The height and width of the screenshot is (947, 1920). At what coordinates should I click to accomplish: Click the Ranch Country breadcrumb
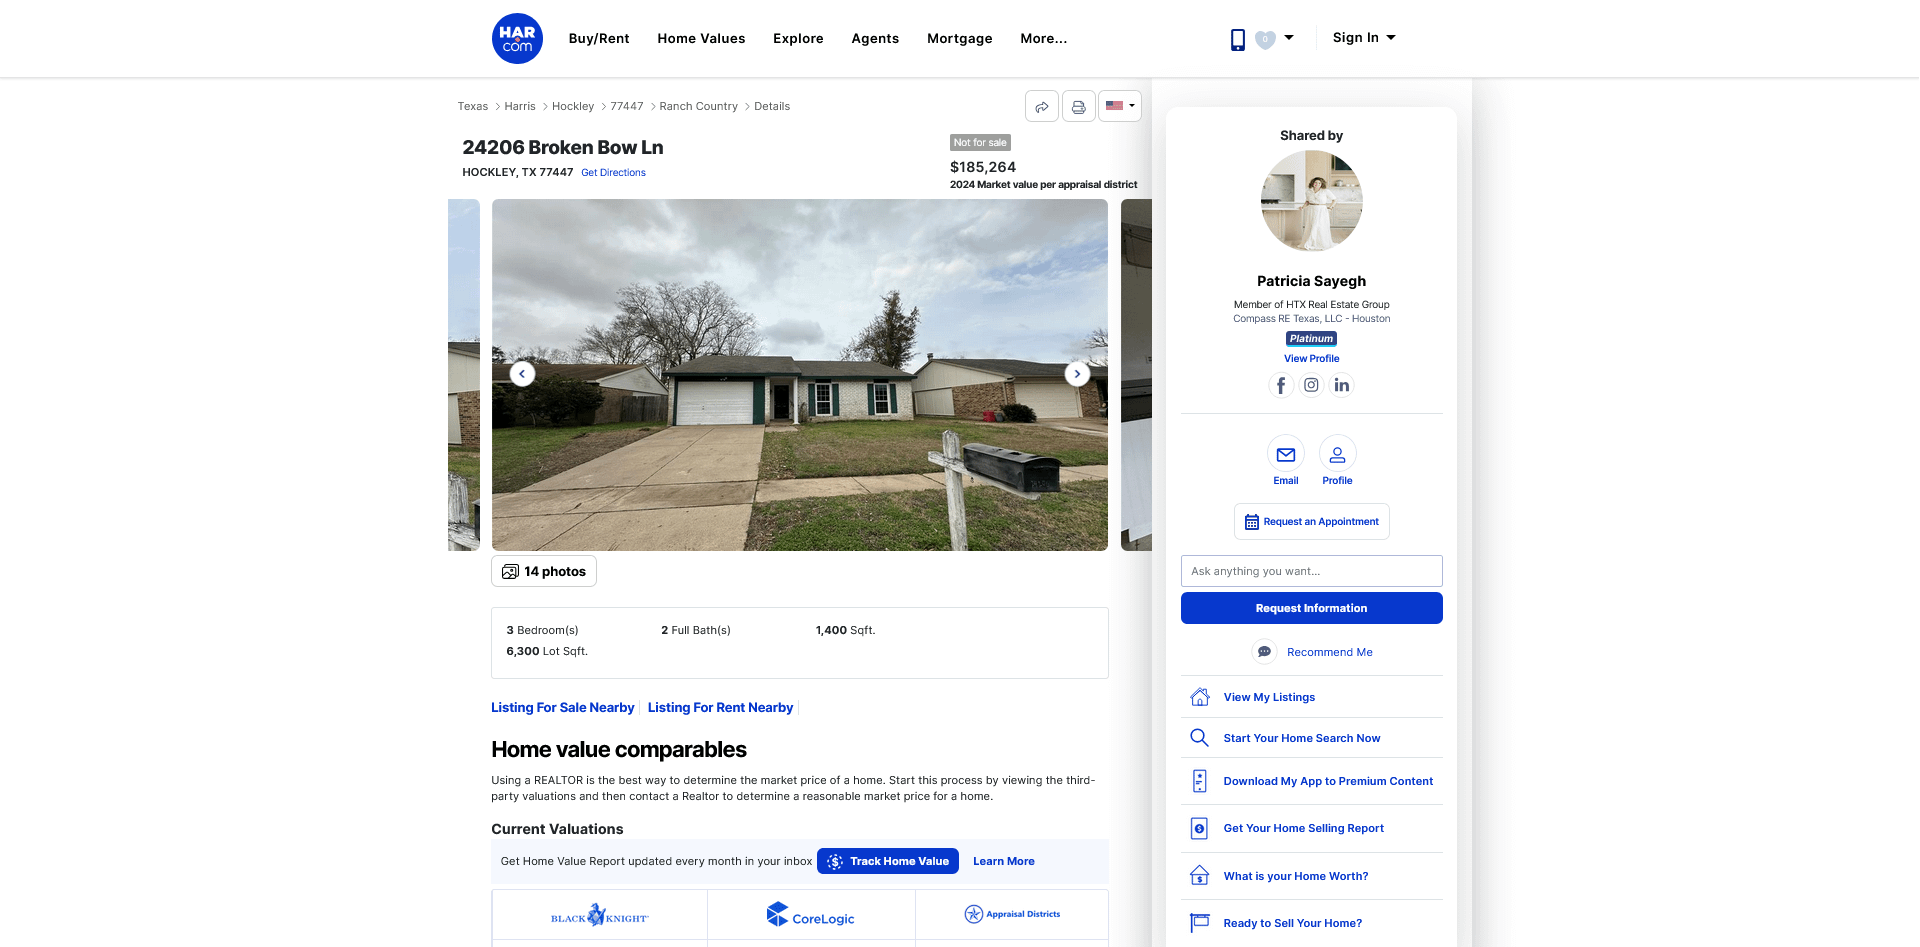coord(698,106)
